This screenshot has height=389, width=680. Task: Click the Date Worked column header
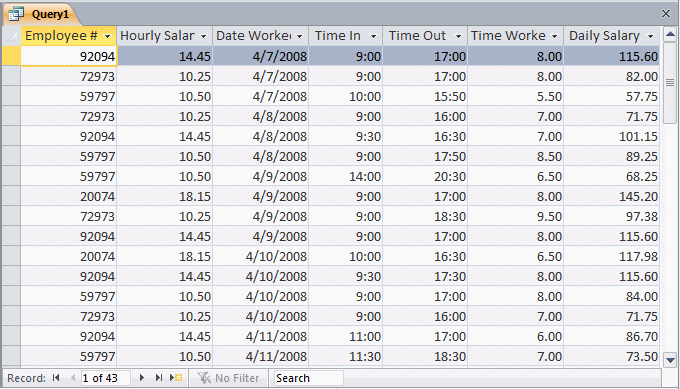pos(261,36)
